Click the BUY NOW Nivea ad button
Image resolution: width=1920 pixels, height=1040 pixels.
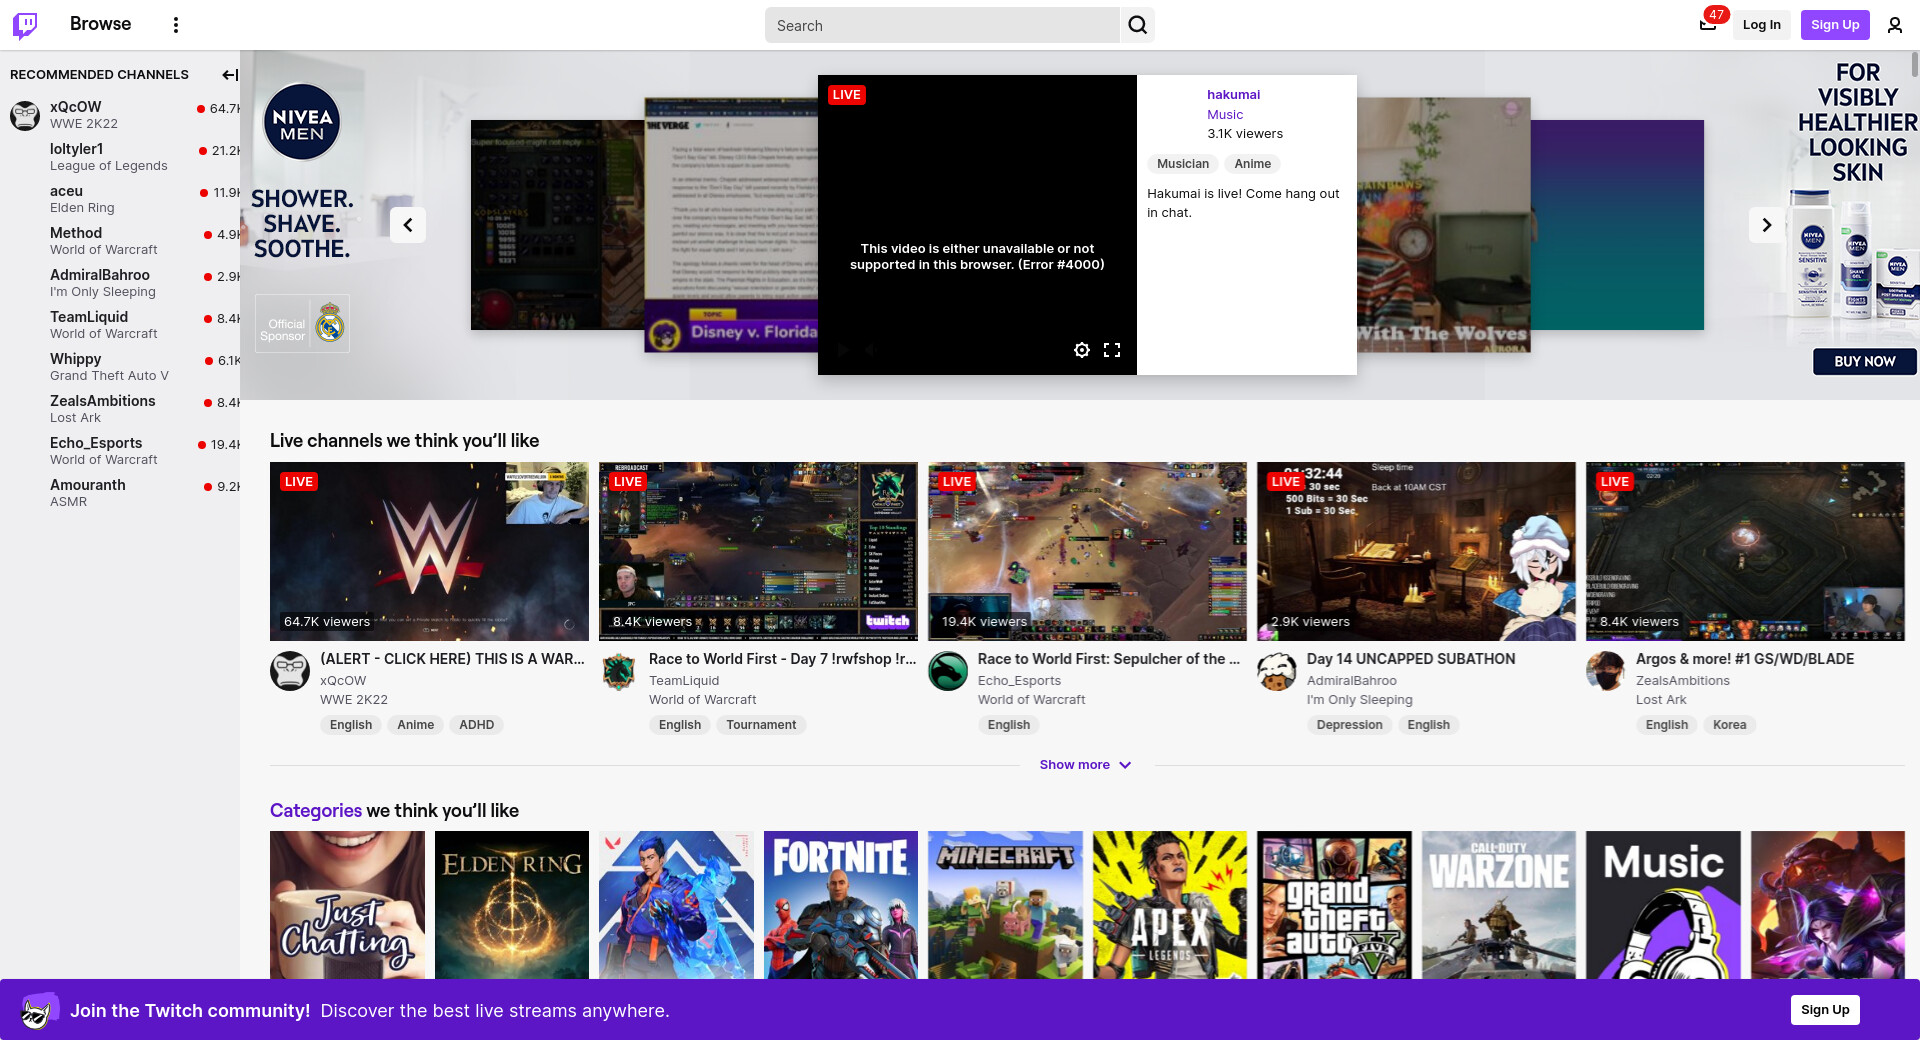pos(1864,362)
